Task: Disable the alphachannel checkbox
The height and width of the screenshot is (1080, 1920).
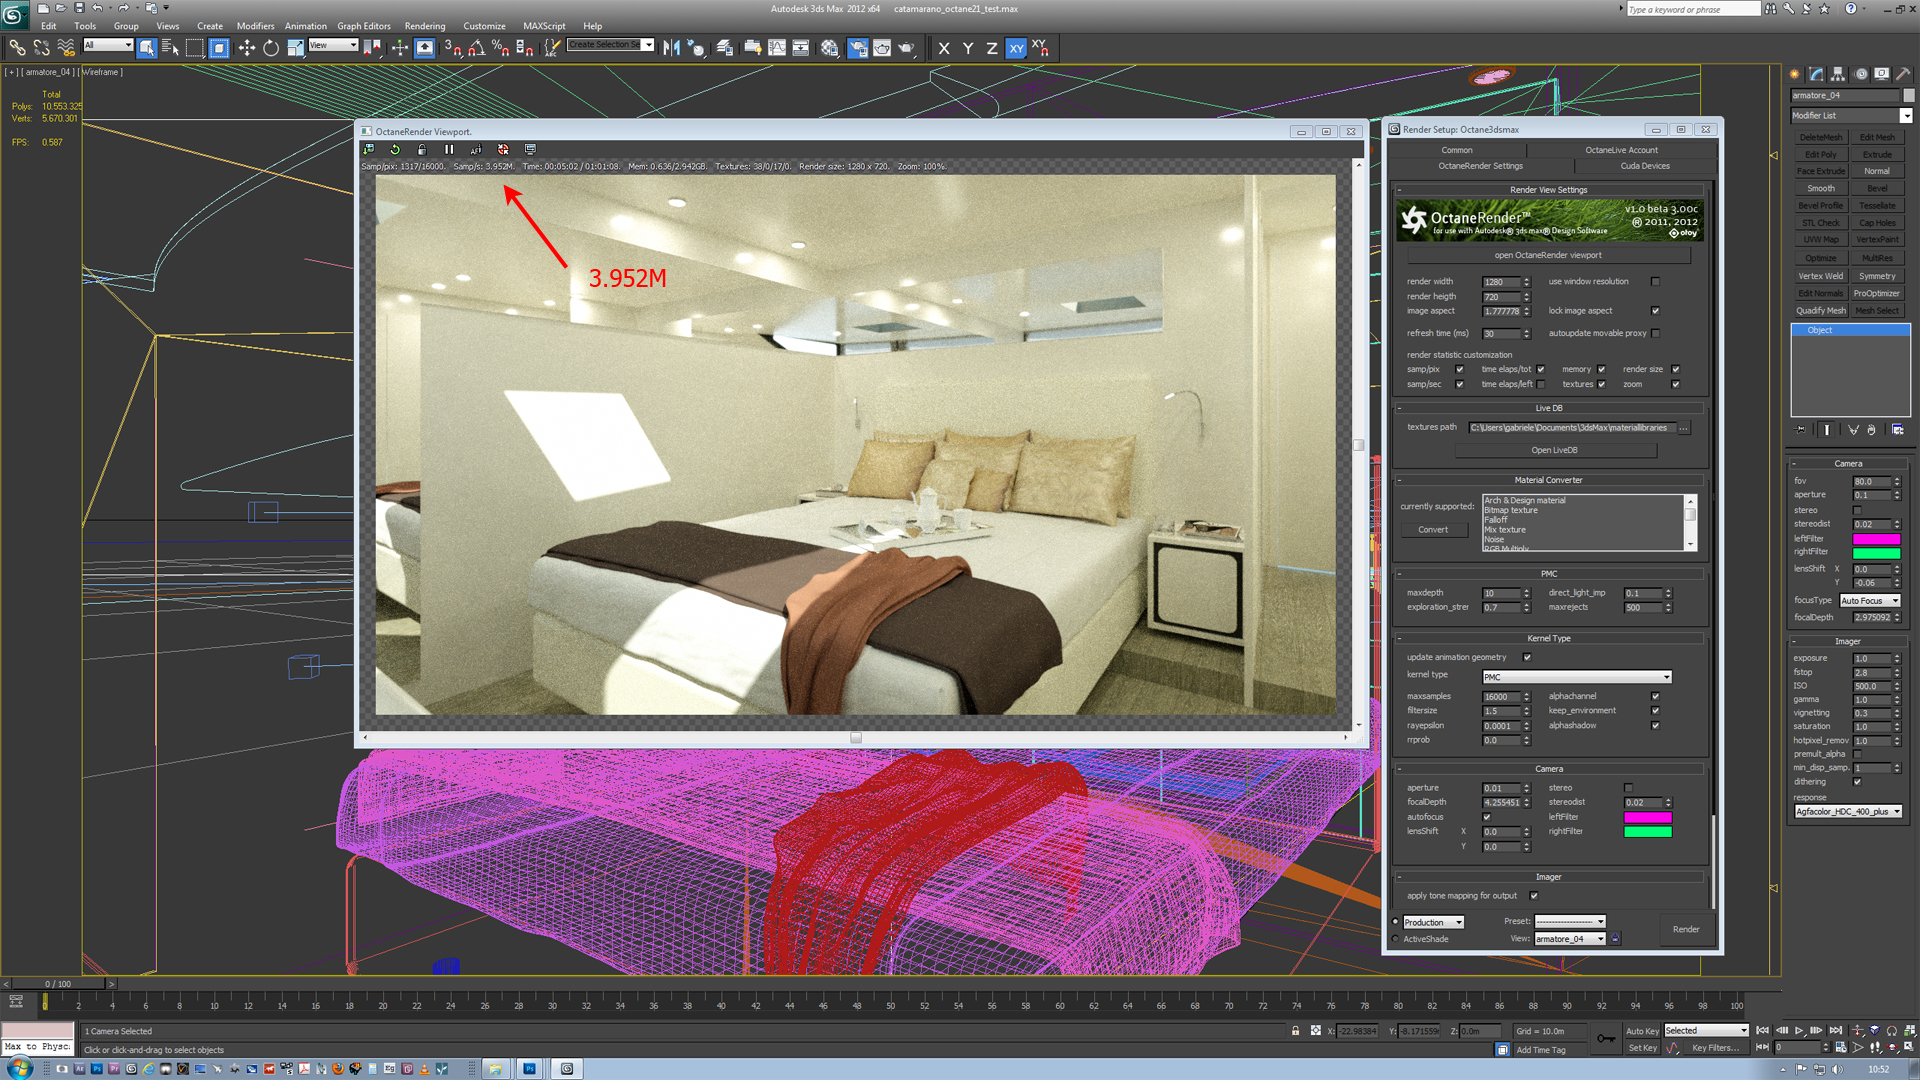Action: pos(1655,696)
